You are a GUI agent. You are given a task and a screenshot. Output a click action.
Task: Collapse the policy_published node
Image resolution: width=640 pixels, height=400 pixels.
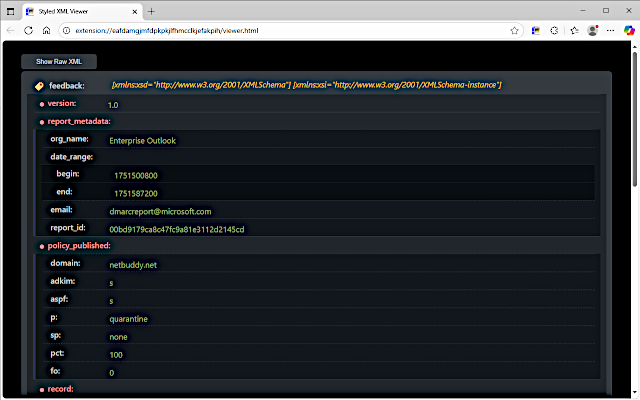pos(42,247)
